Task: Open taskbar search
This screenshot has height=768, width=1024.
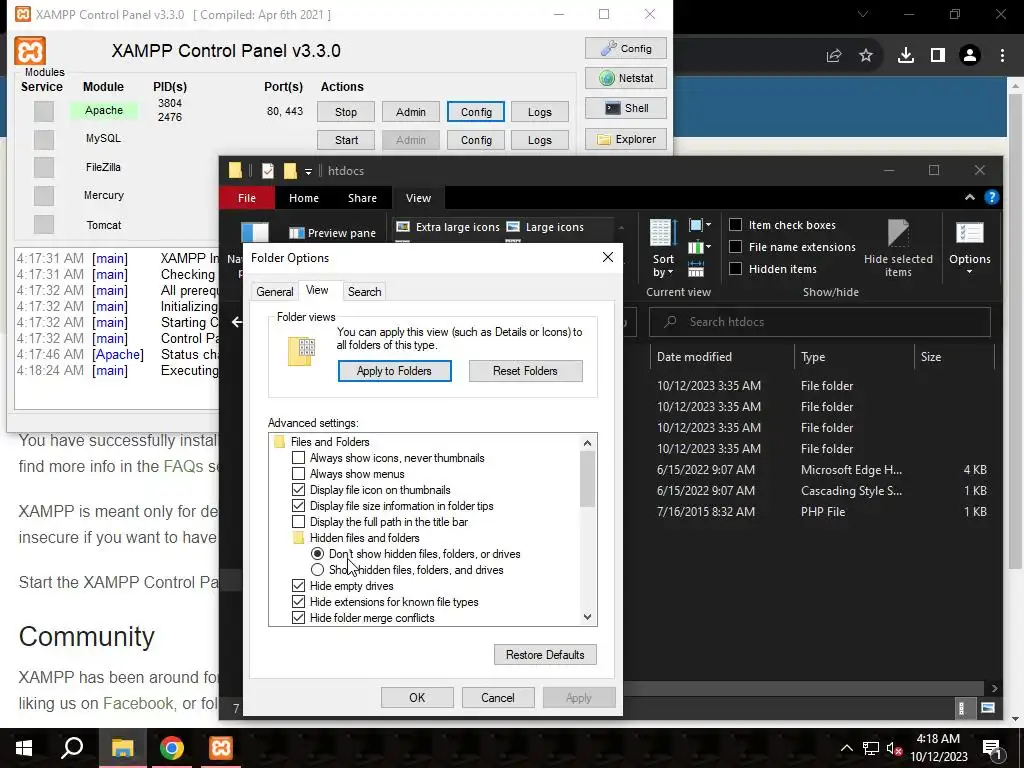Action: 72,748
